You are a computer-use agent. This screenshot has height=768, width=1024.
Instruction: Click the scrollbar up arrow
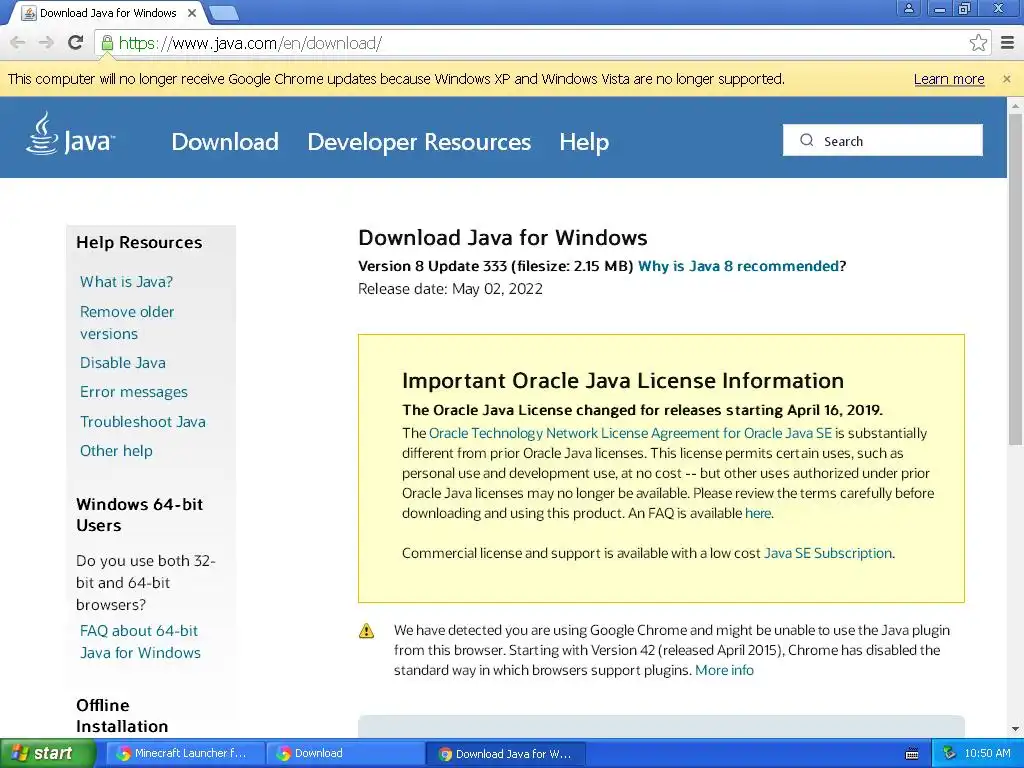point(1015,104)
